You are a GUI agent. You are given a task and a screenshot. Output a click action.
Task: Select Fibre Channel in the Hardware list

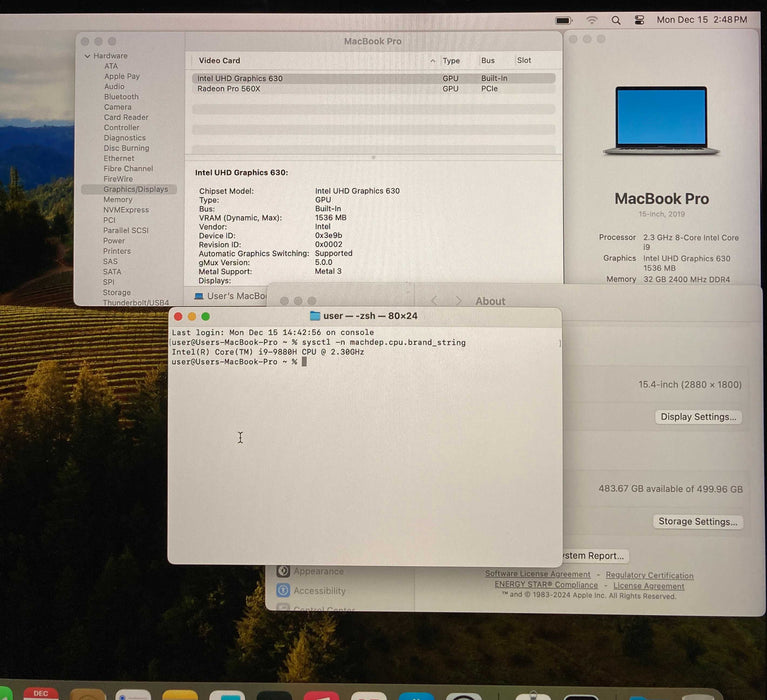tap(128, 169)
